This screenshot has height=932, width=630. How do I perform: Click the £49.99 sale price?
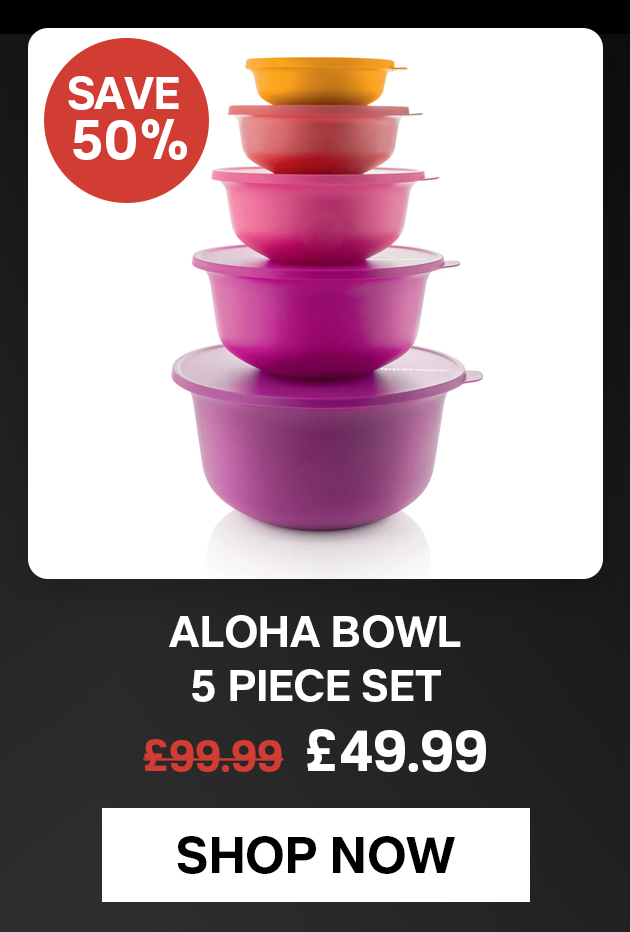(396, 751)
